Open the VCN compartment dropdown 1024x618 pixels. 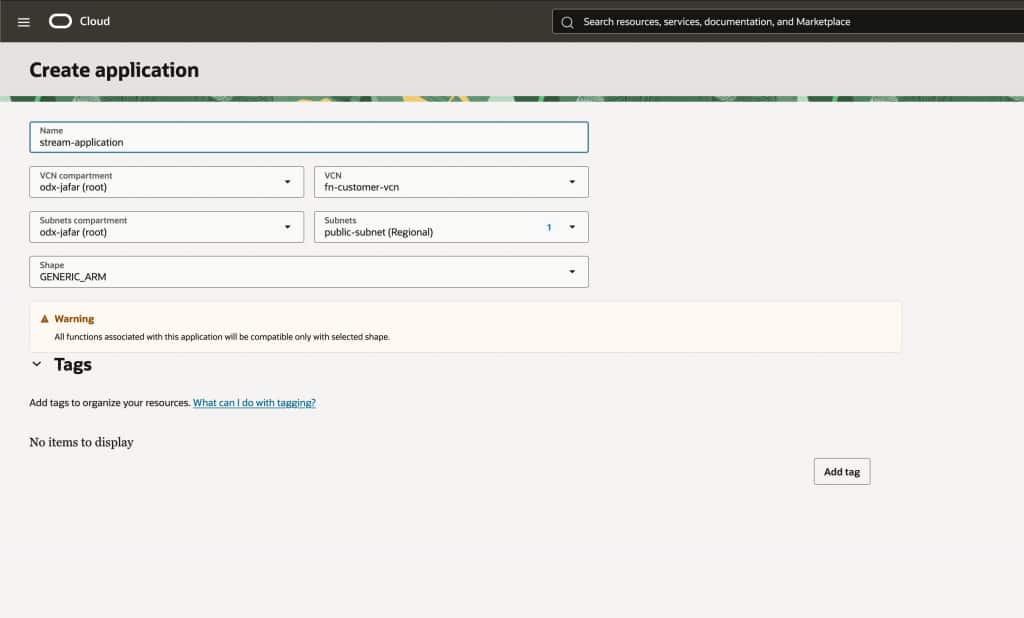[x=167, y=182]
